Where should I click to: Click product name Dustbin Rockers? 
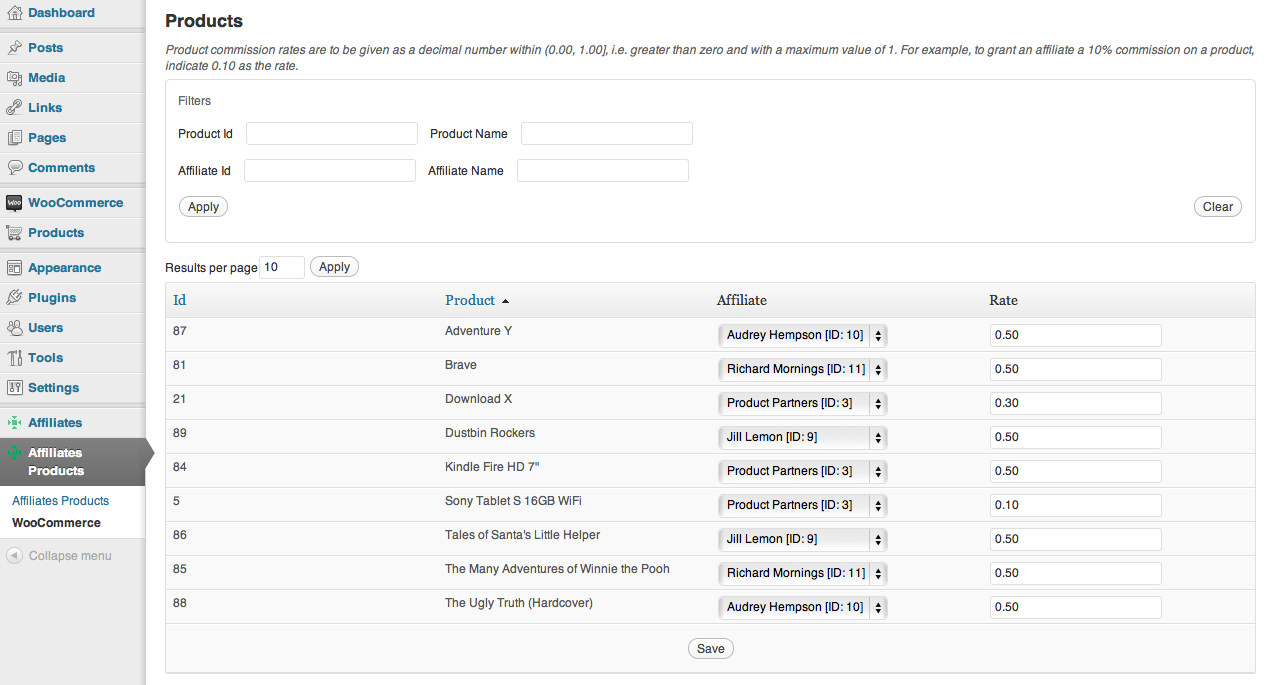point(490,433)
